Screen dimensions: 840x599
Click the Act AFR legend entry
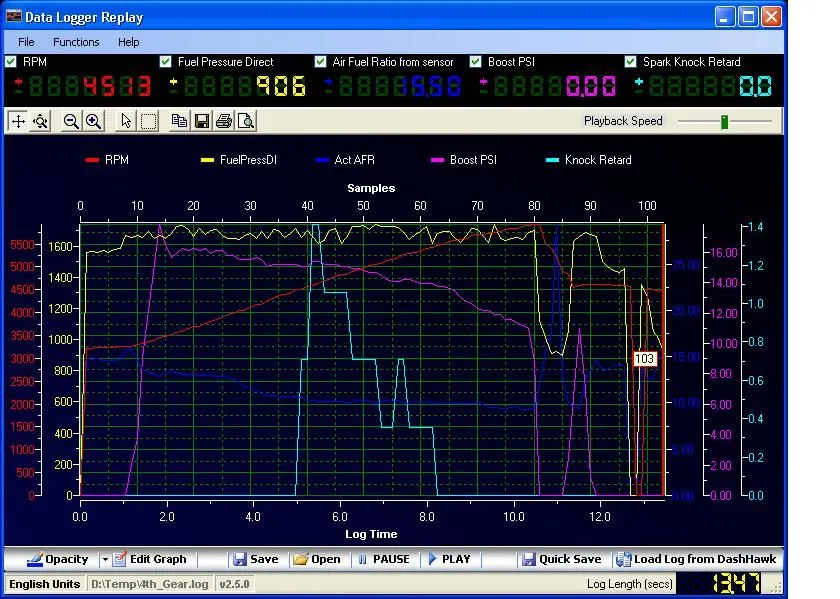[x=346, y=160]
